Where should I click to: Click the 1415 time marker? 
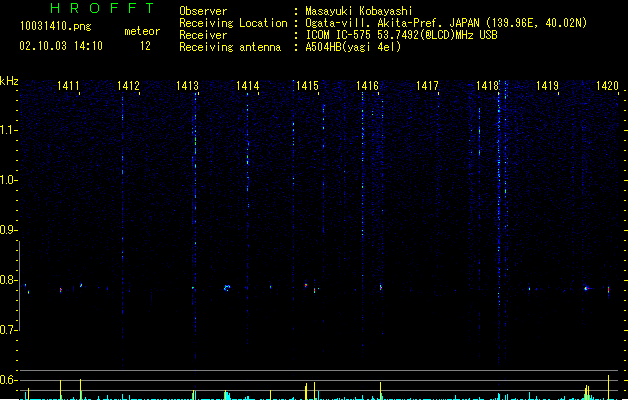[307, 86]
